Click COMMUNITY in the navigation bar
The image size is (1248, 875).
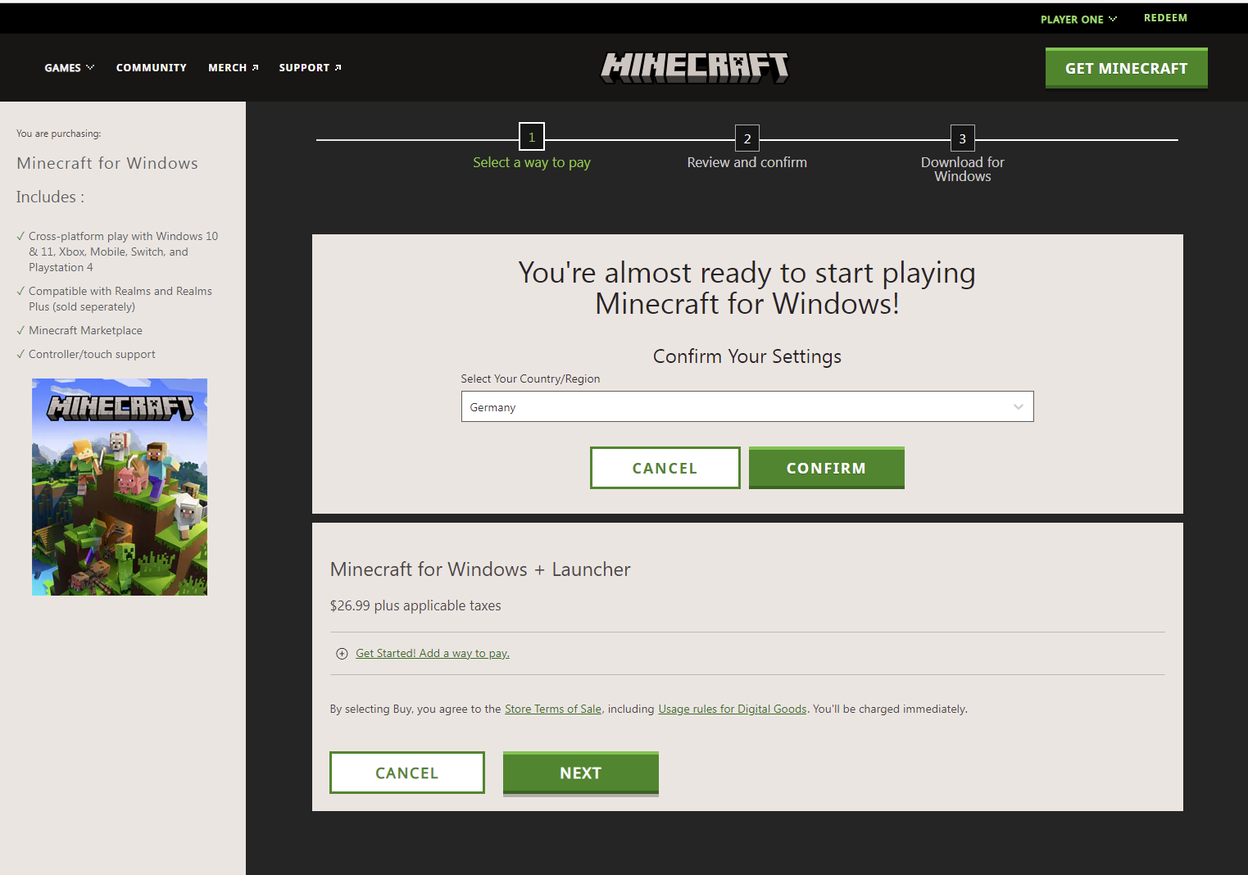click(151, 67)
